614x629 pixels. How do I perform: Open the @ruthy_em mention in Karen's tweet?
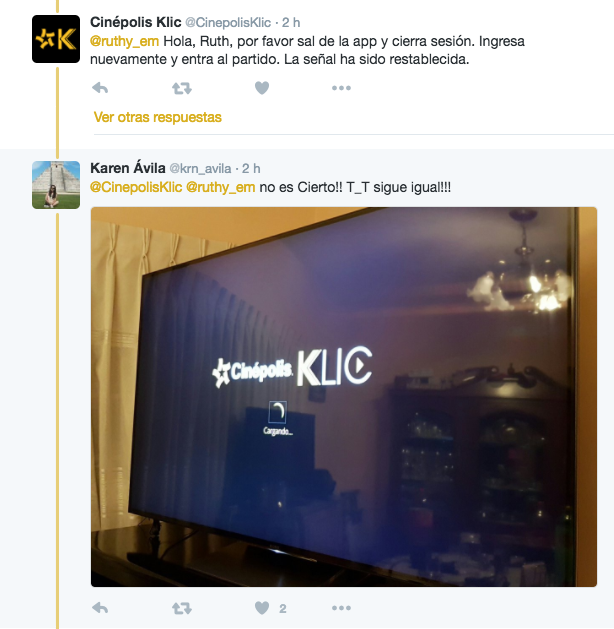coord(221,187)
